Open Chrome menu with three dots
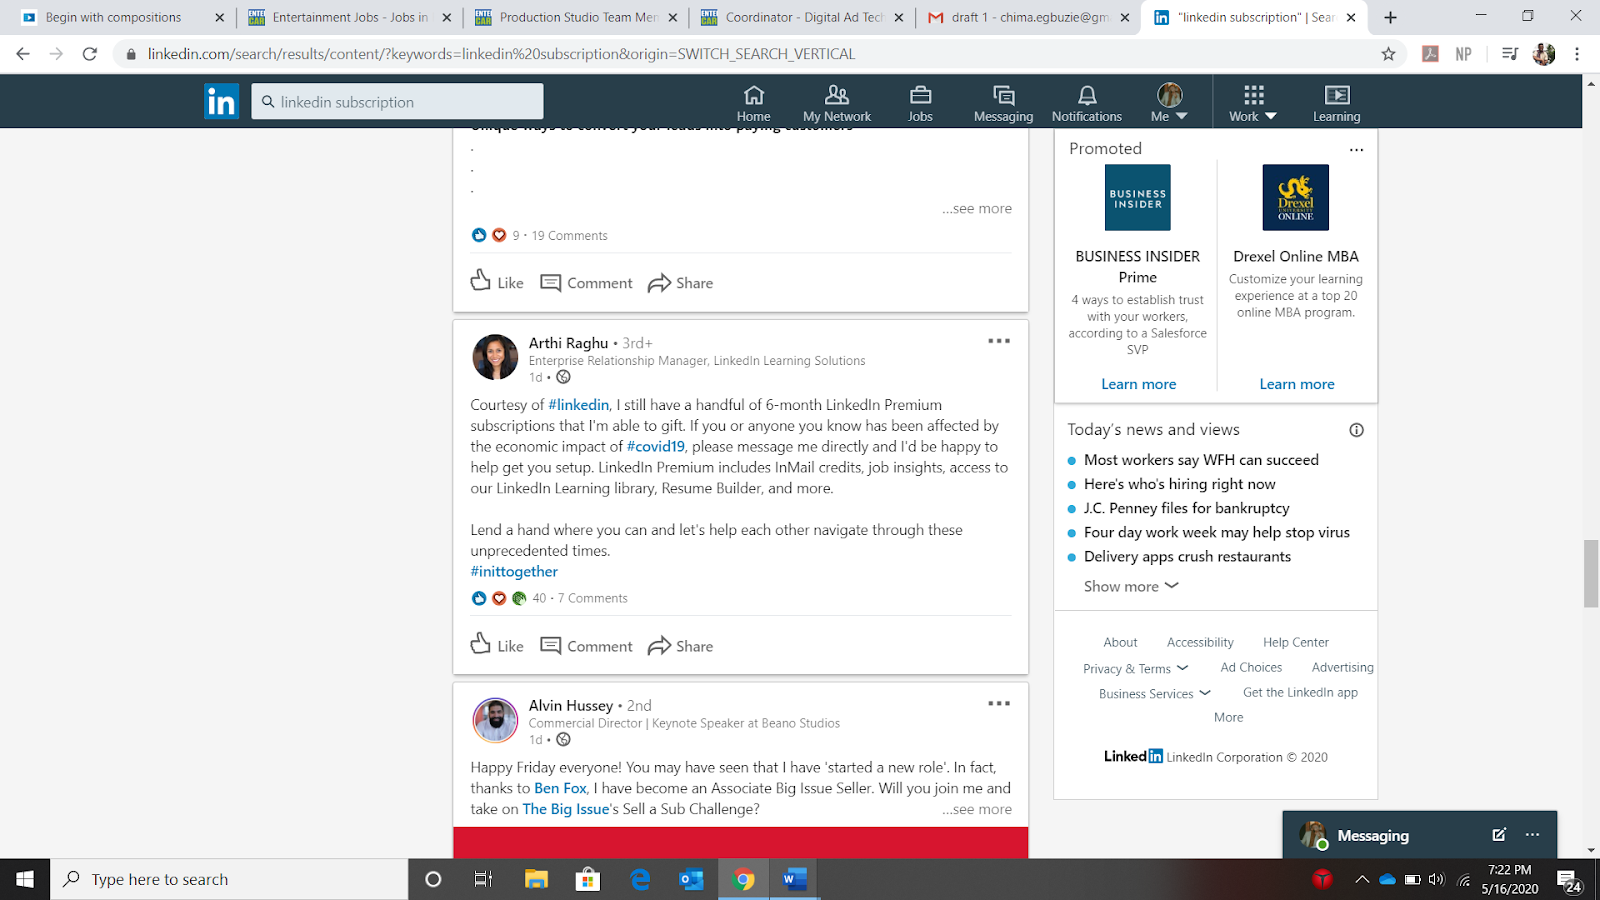Screen dimensions: 1600x900 pyautogui.click(x=1577, y=54)
